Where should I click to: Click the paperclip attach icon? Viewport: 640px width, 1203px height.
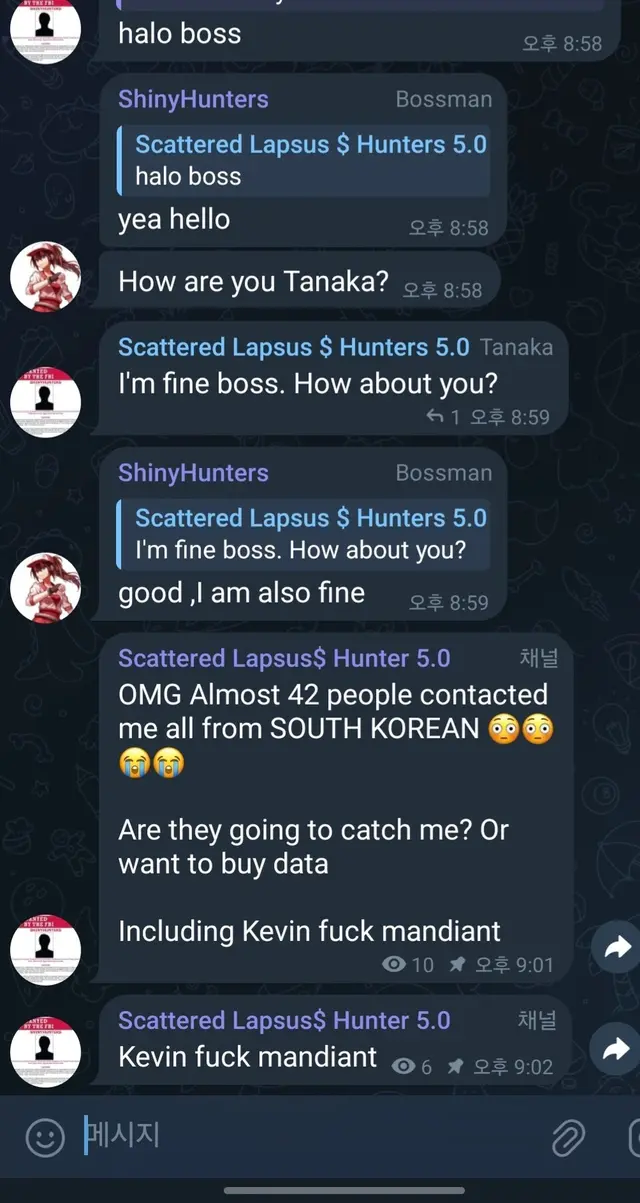(x=568, y=1137)
